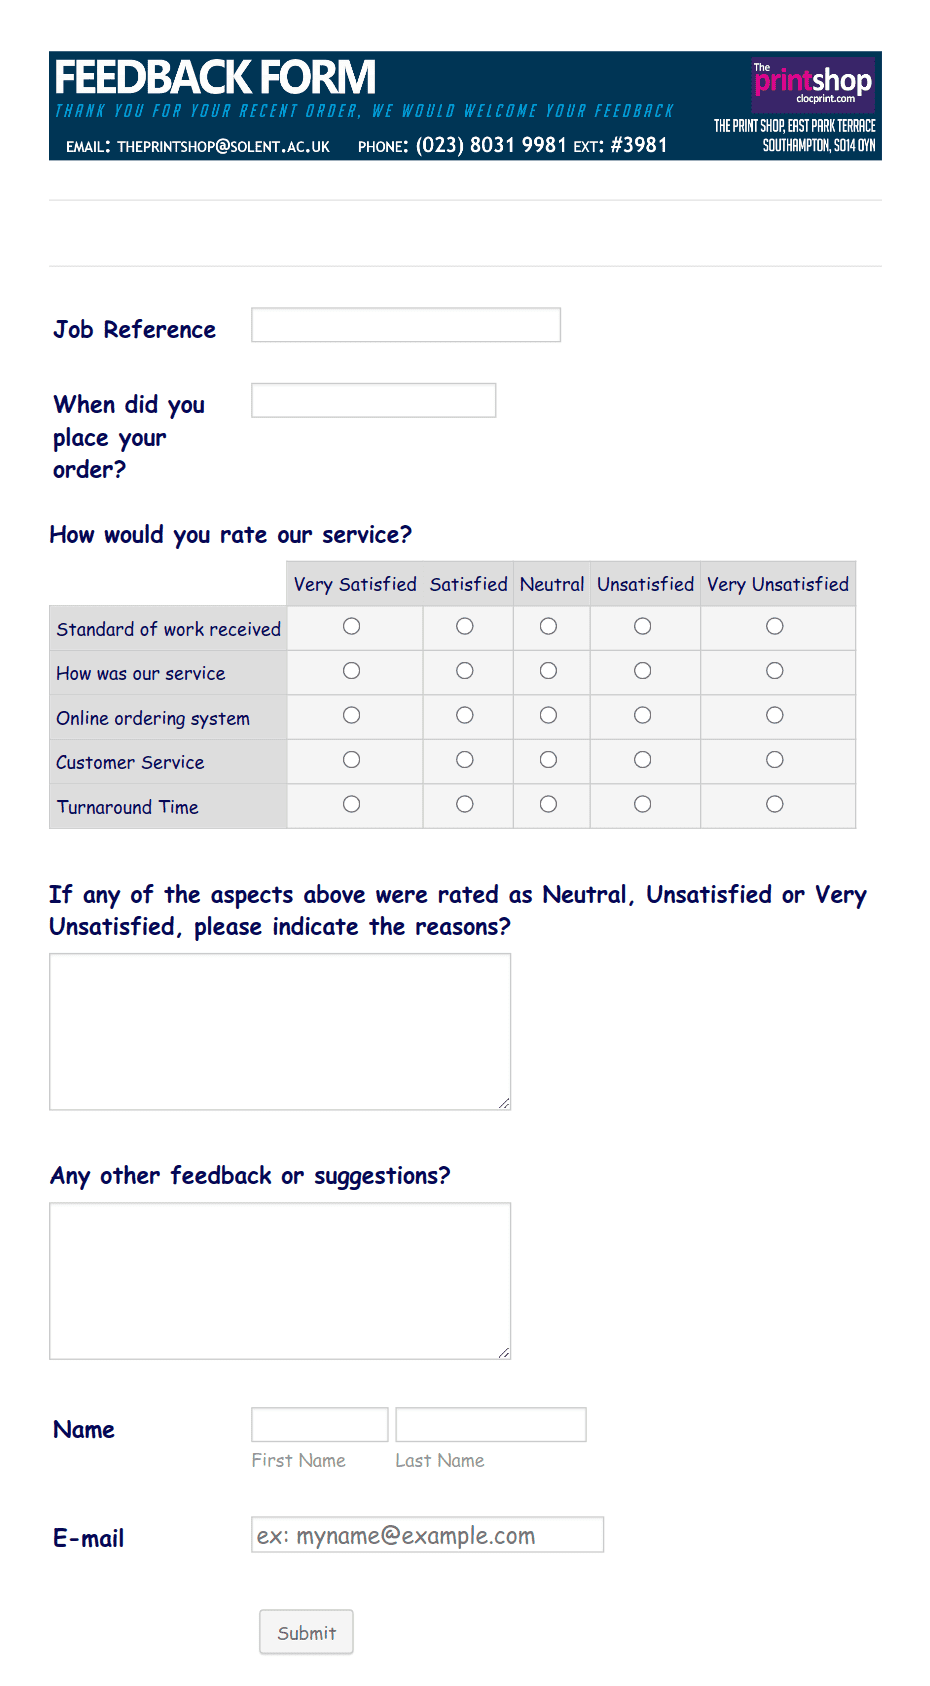The height and width of the screenshot is (1686, 930).
Task: Click the reasons for dissatisfaction text area
Action: click(x=279, y=1030)
